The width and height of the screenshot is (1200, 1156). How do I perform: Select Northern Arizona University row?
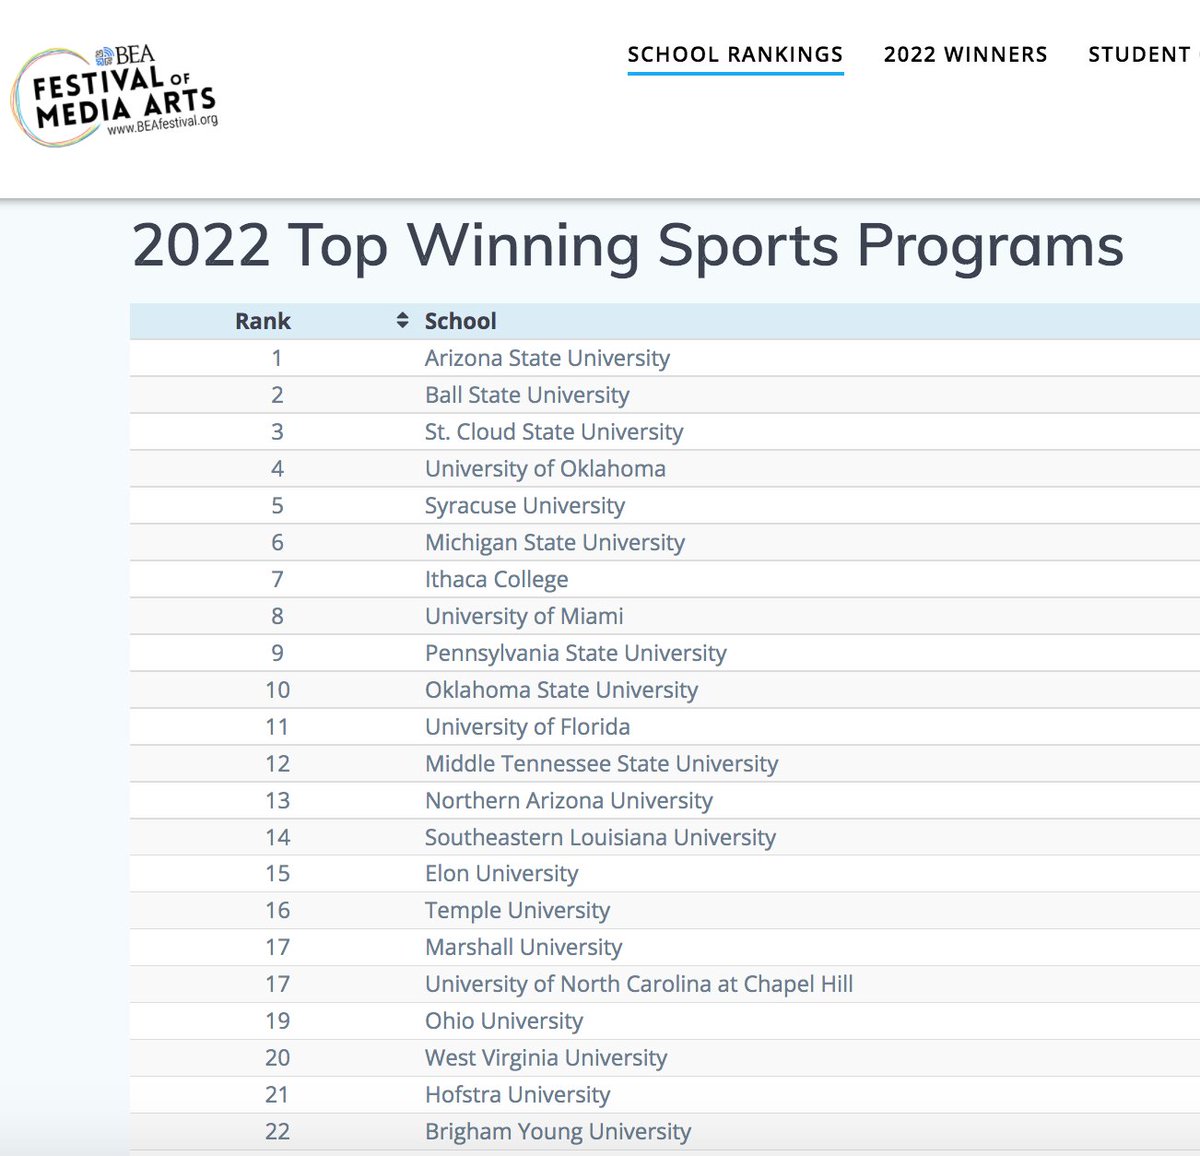pyautogui.click(x=665, y=801)
